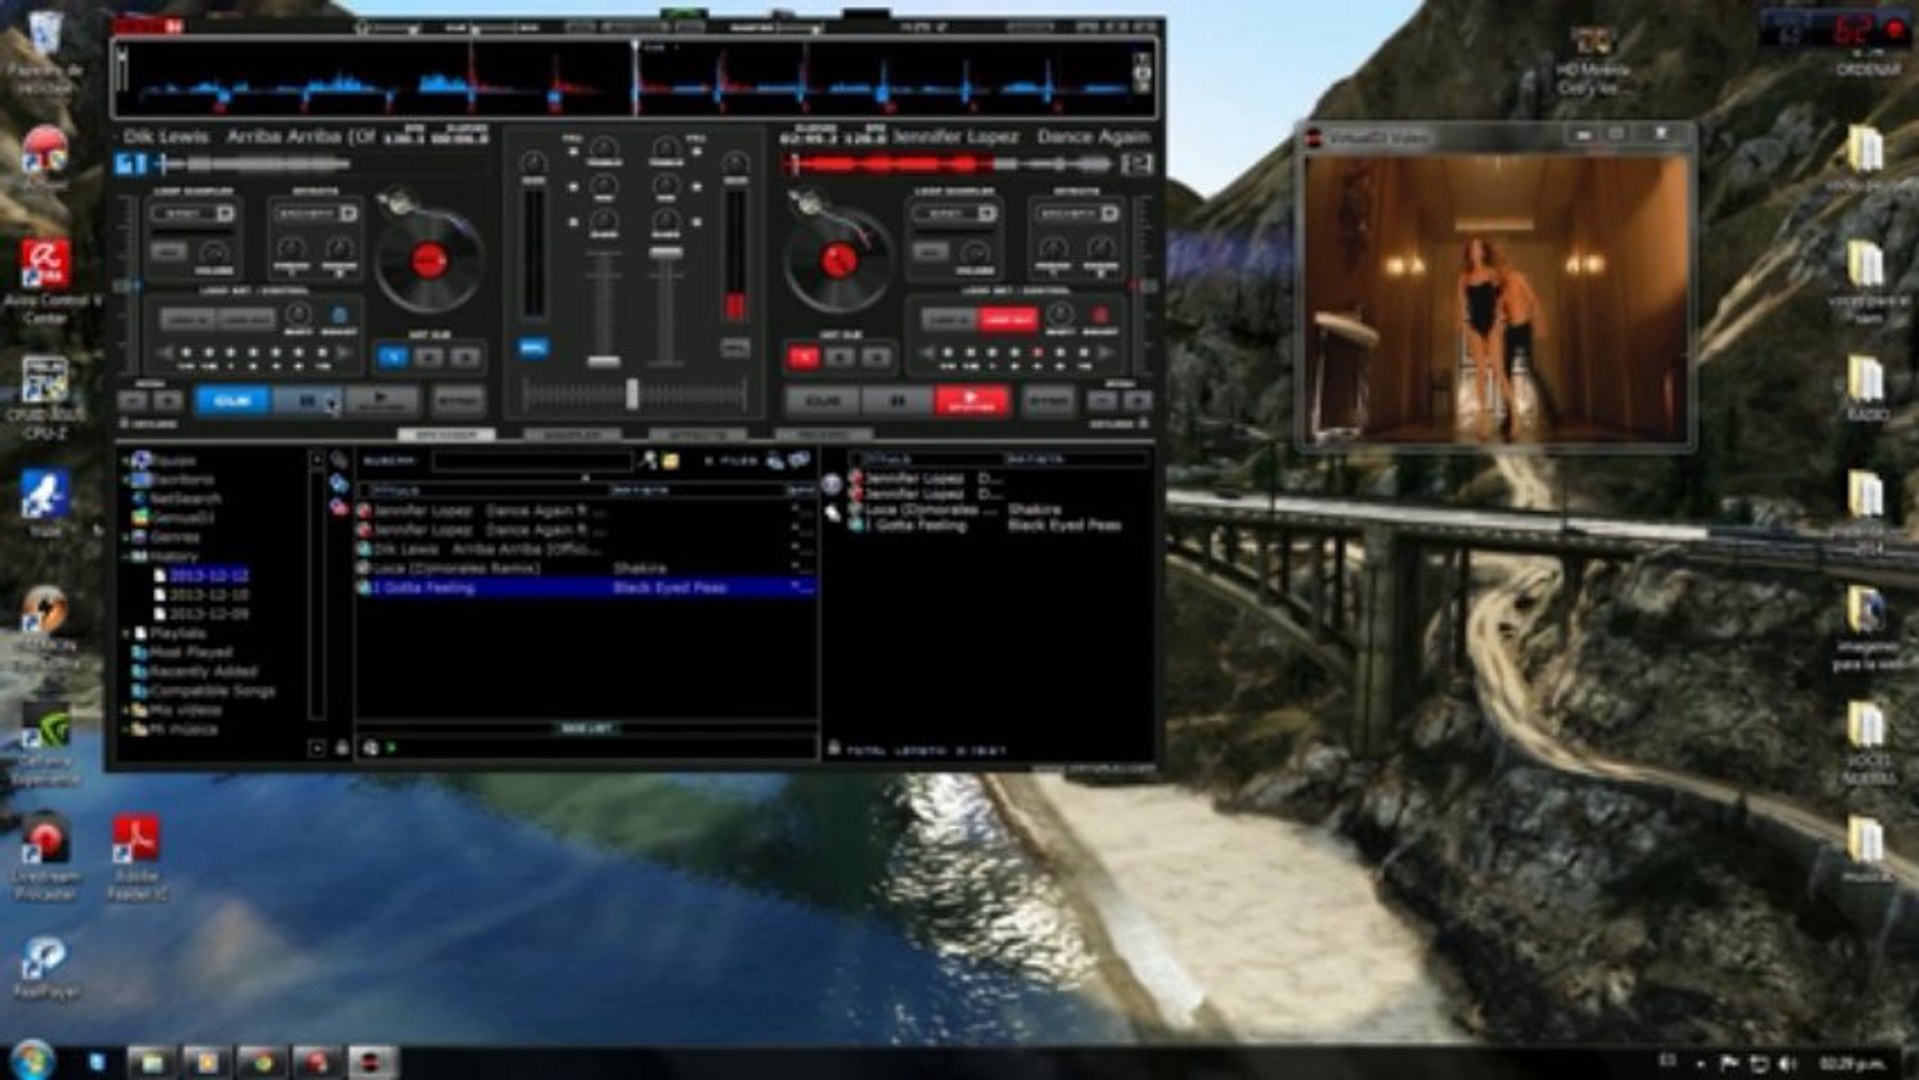
Task: Click the crossfader handle
Action: [632, 394]
